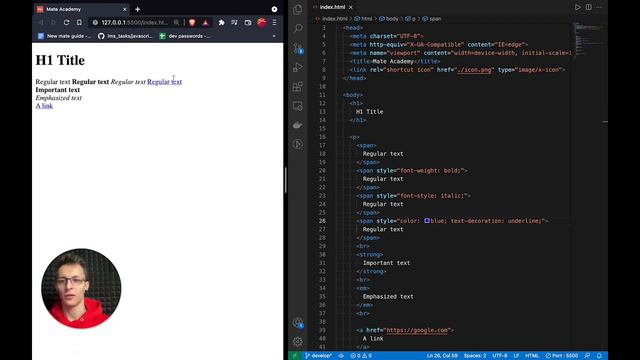Click the blue underlined 'Regular text' on page
640x360 pixels.
[164, 82]
